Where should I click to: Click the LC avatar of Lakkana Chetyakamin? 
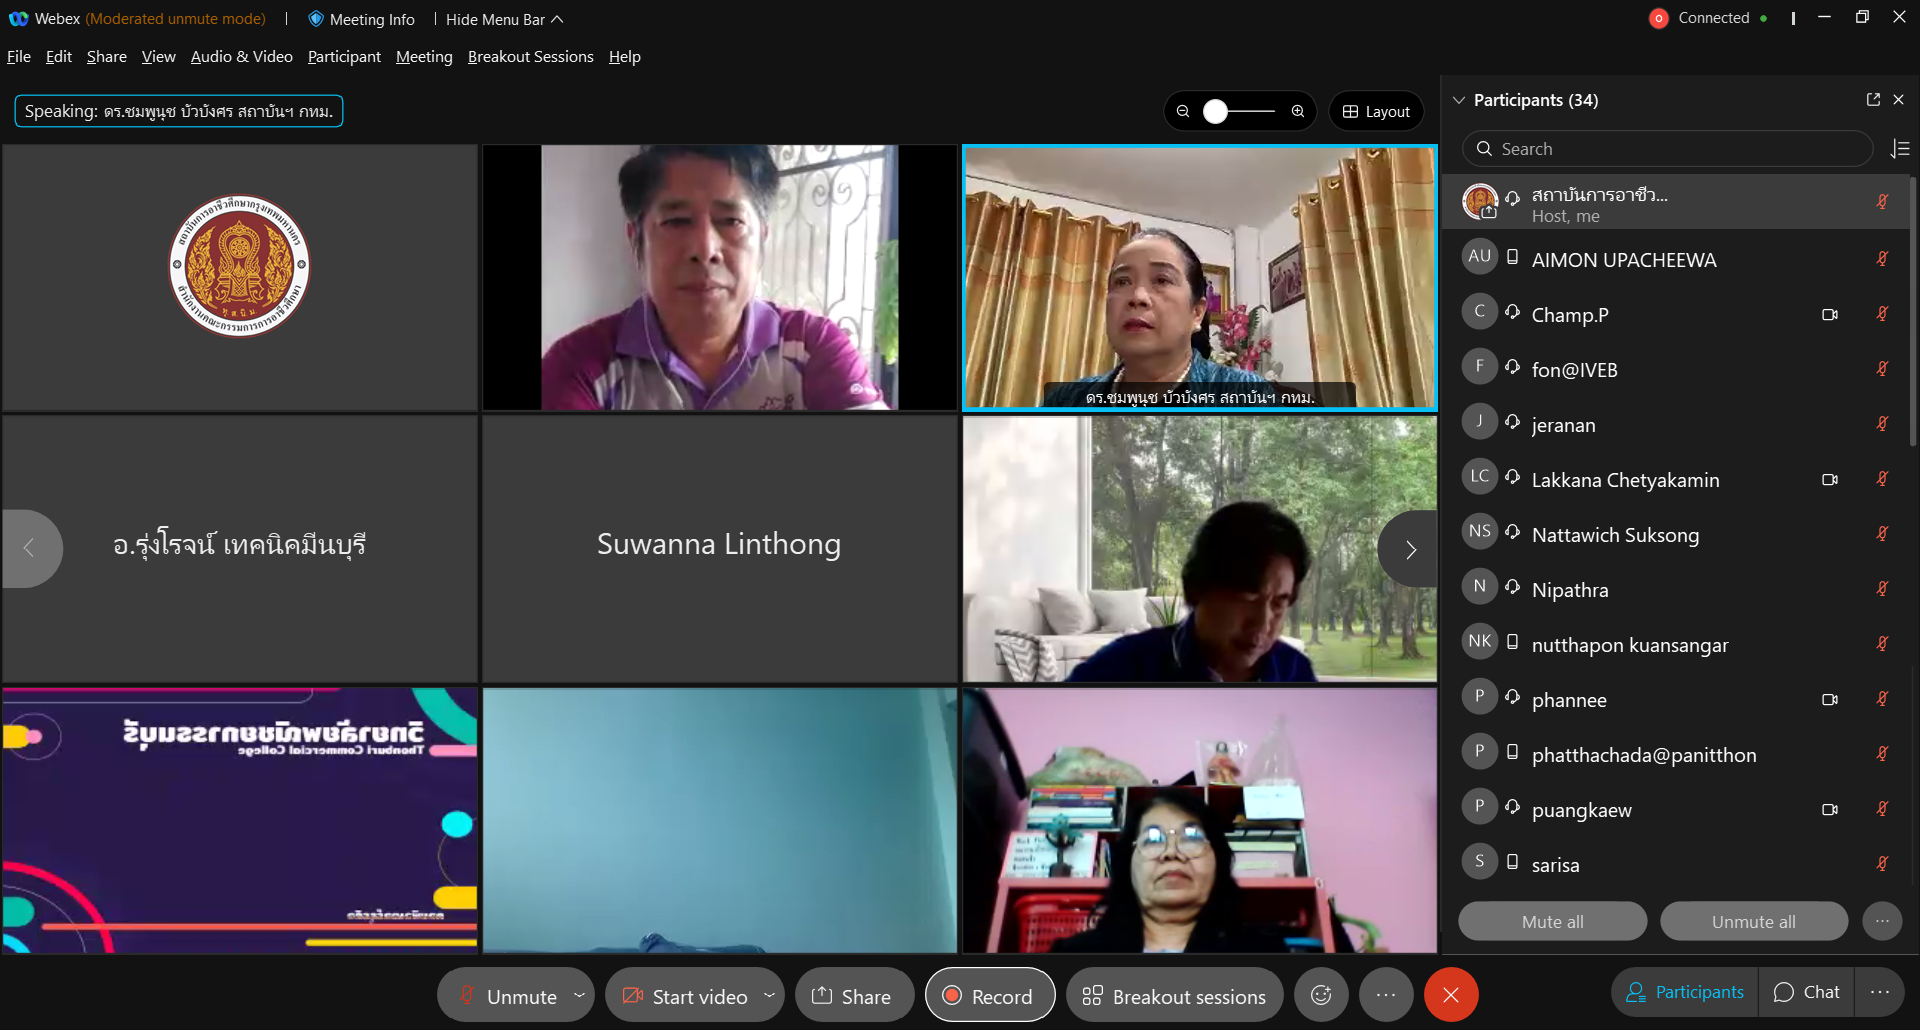pos(1480,476)
